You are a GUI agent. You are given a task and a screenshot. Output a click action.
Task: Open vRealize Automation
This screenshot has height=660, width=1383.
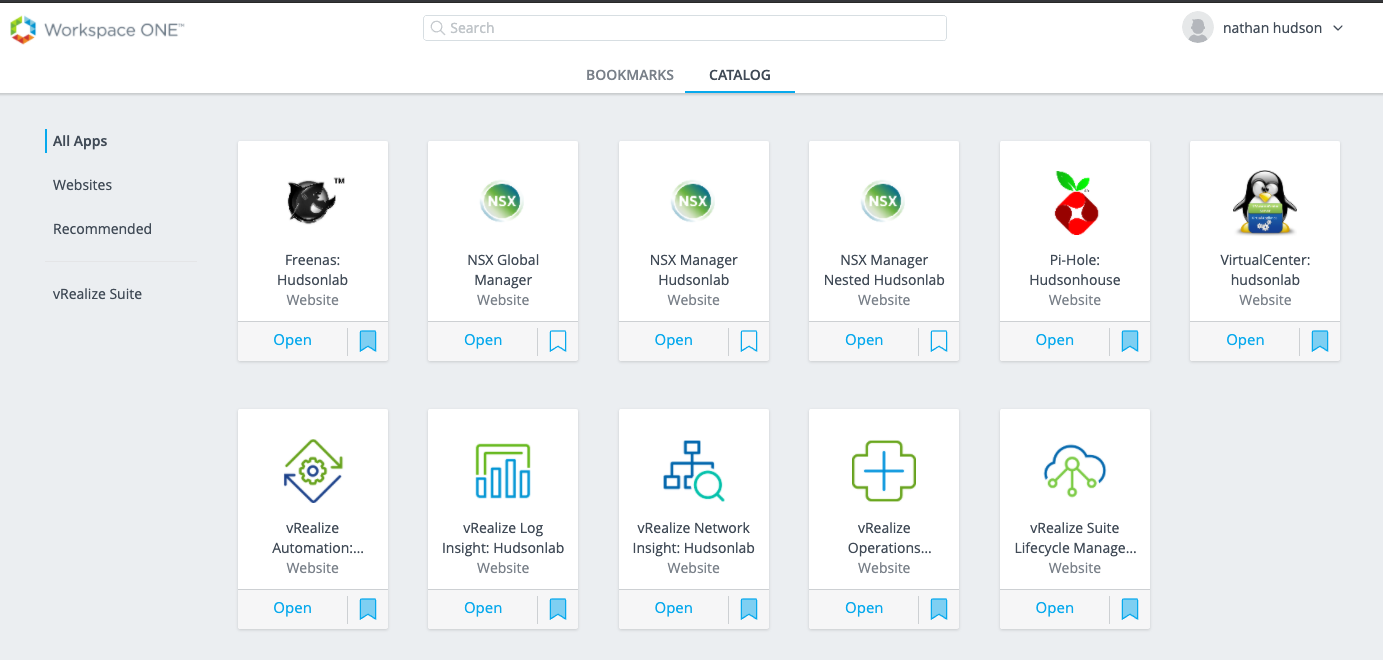[293, 608]
